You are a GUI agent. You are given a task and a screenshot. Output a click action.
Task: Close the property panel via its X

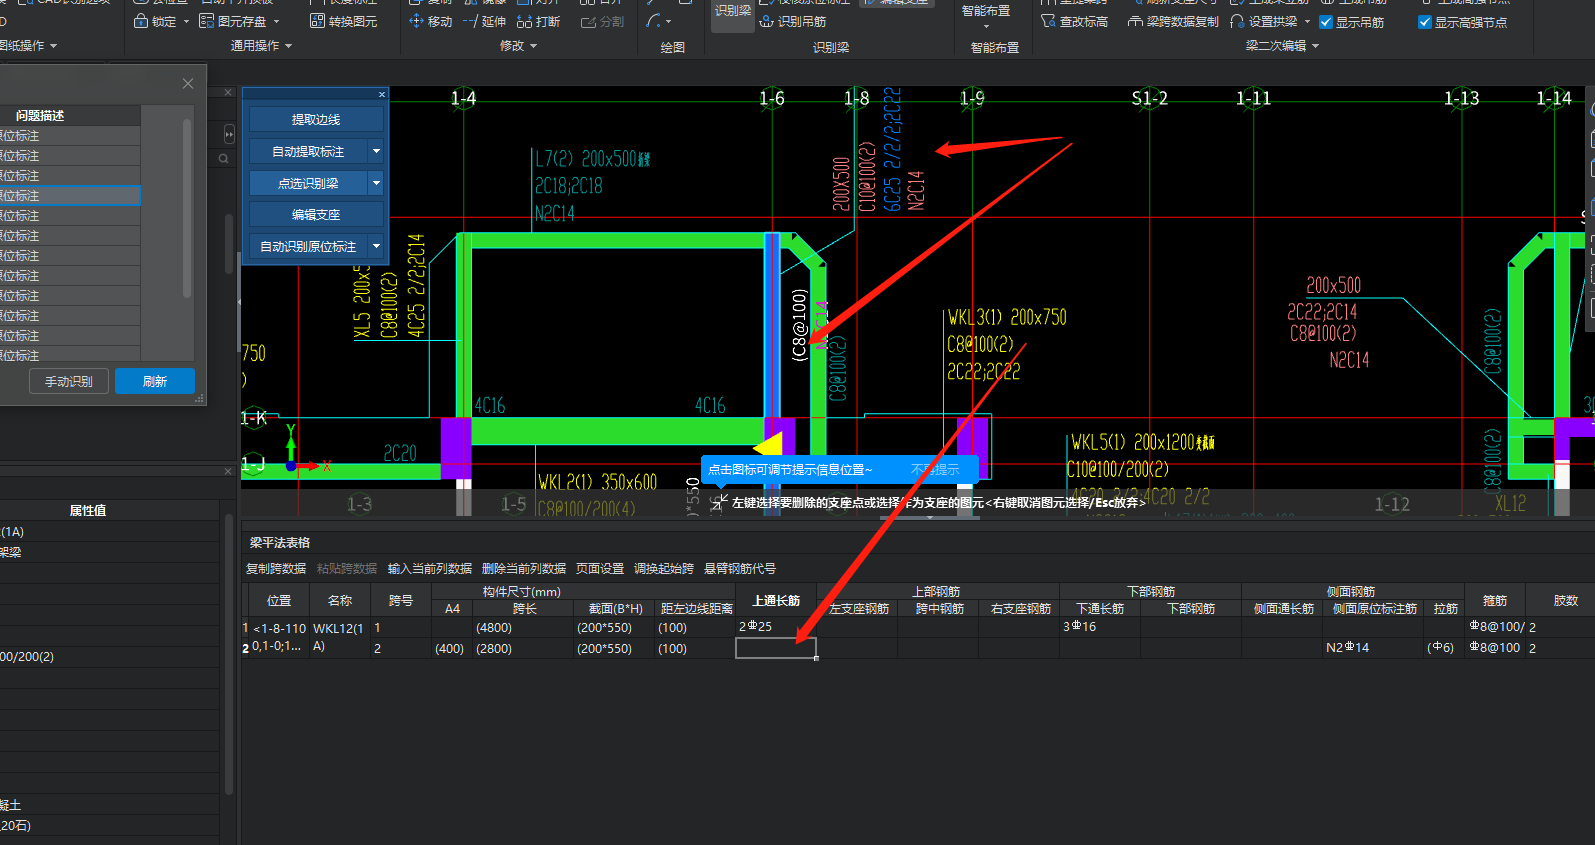(228, 471)
